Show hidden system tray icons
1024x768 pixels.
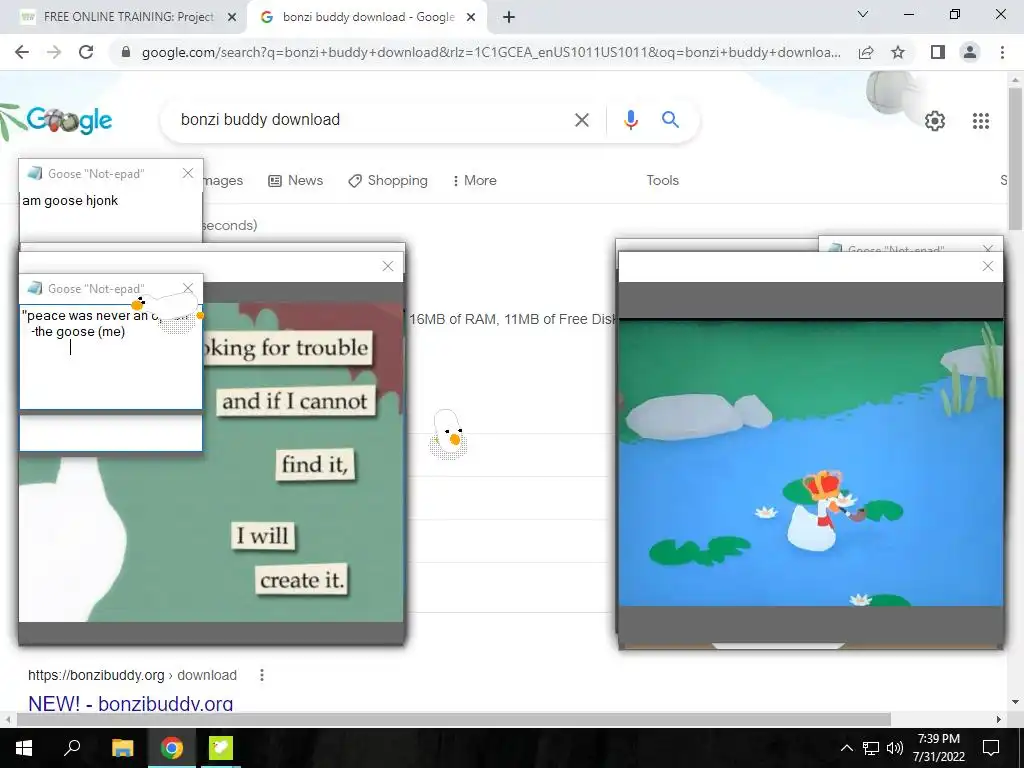[846, 748]
